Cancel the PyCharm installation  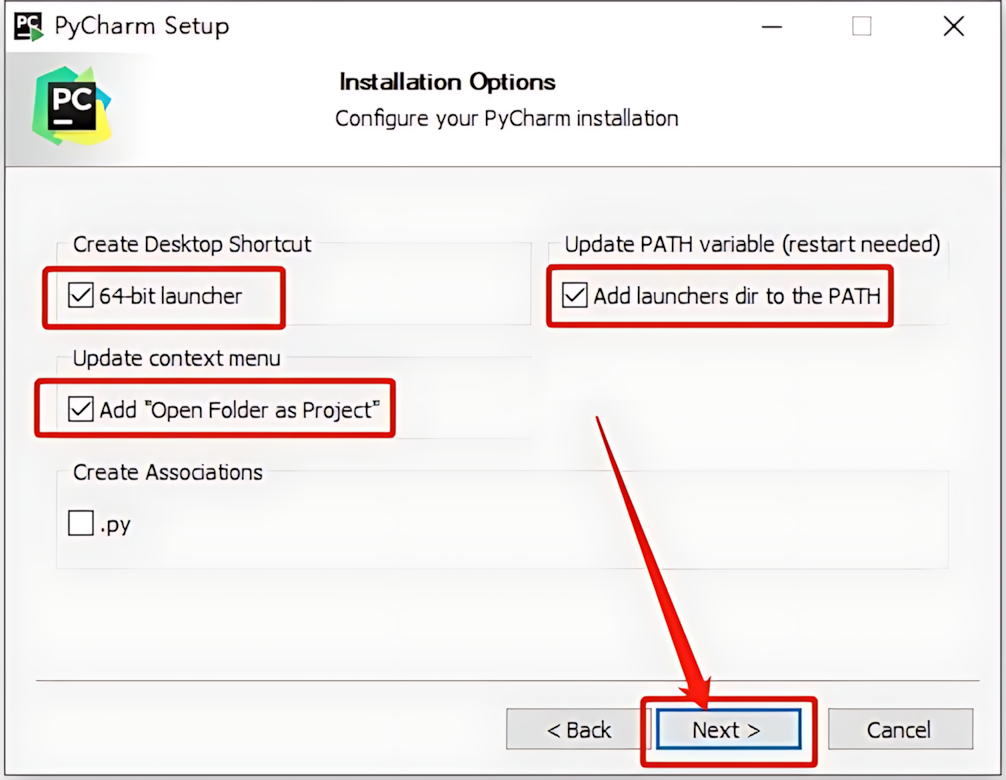pos(900,729)
